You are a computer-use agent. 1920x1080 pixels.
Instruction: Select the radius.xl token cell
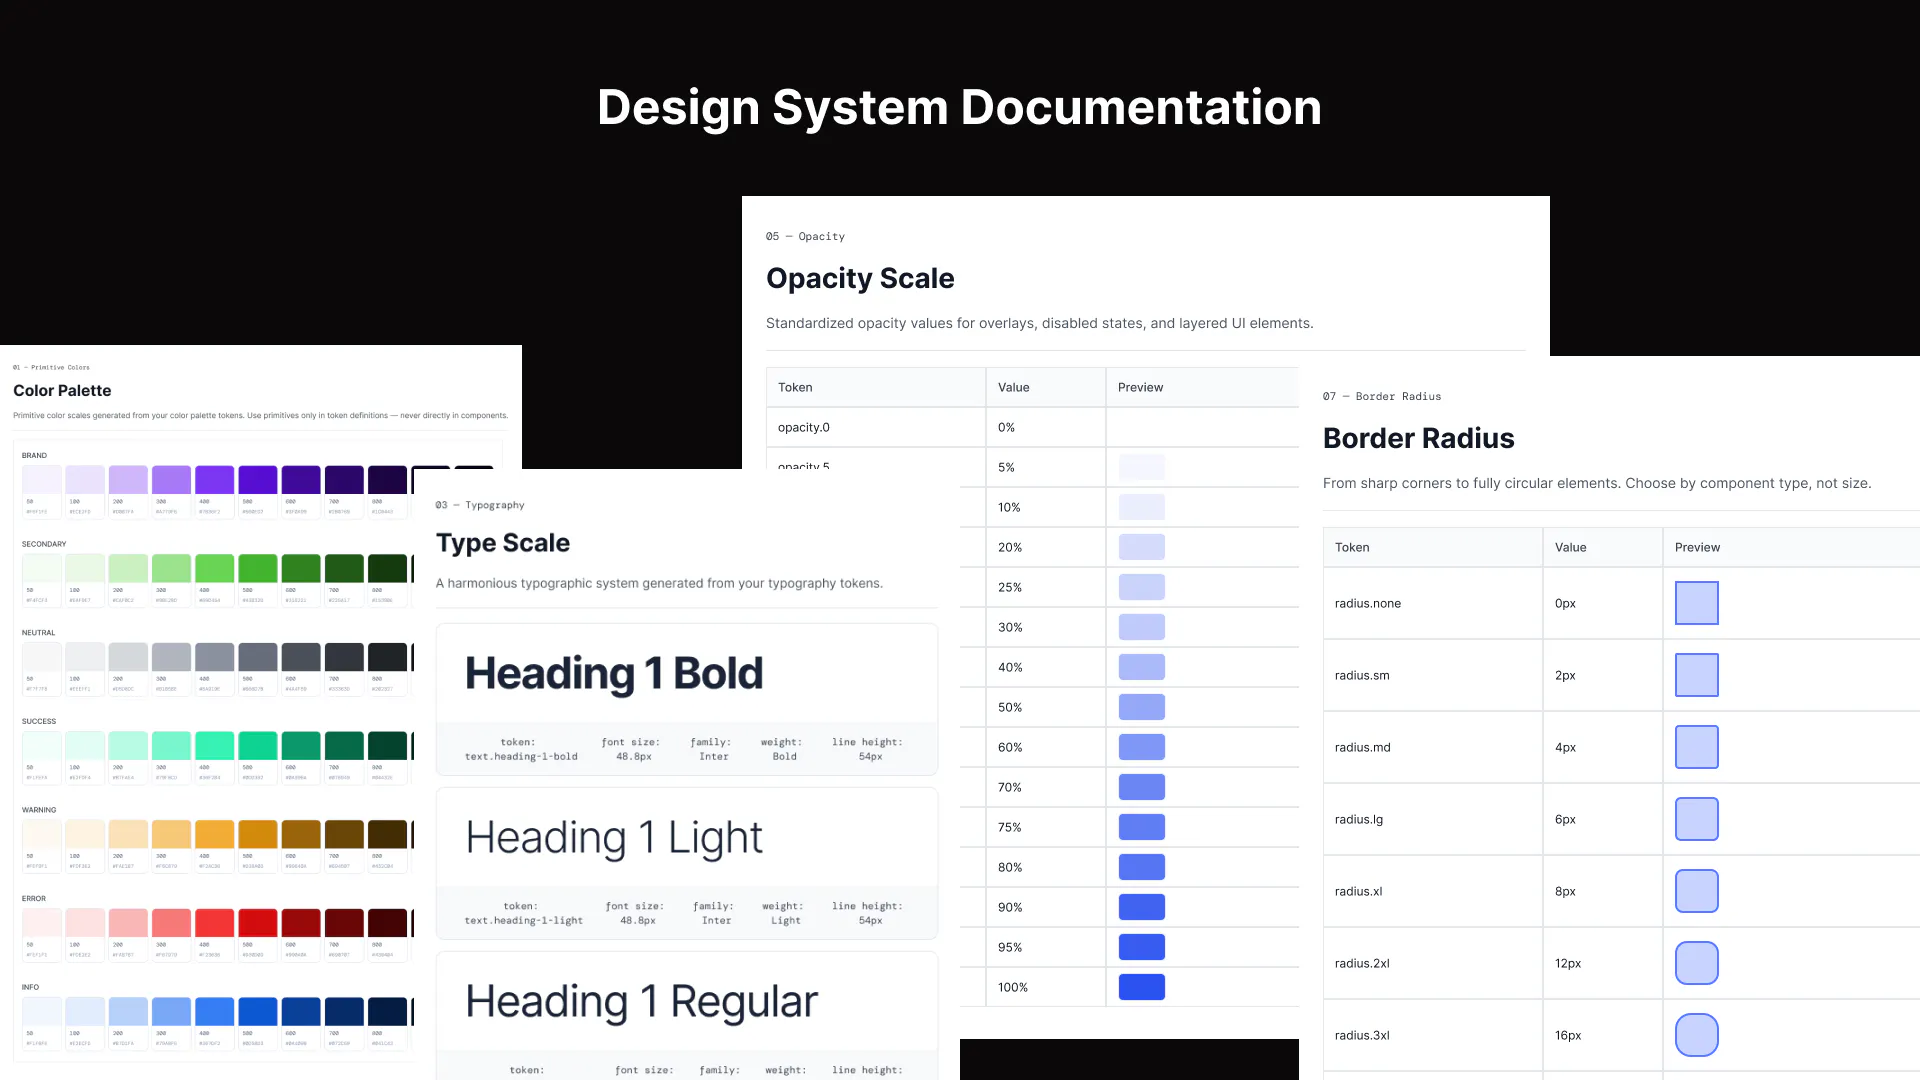(x=1433, y=891)
